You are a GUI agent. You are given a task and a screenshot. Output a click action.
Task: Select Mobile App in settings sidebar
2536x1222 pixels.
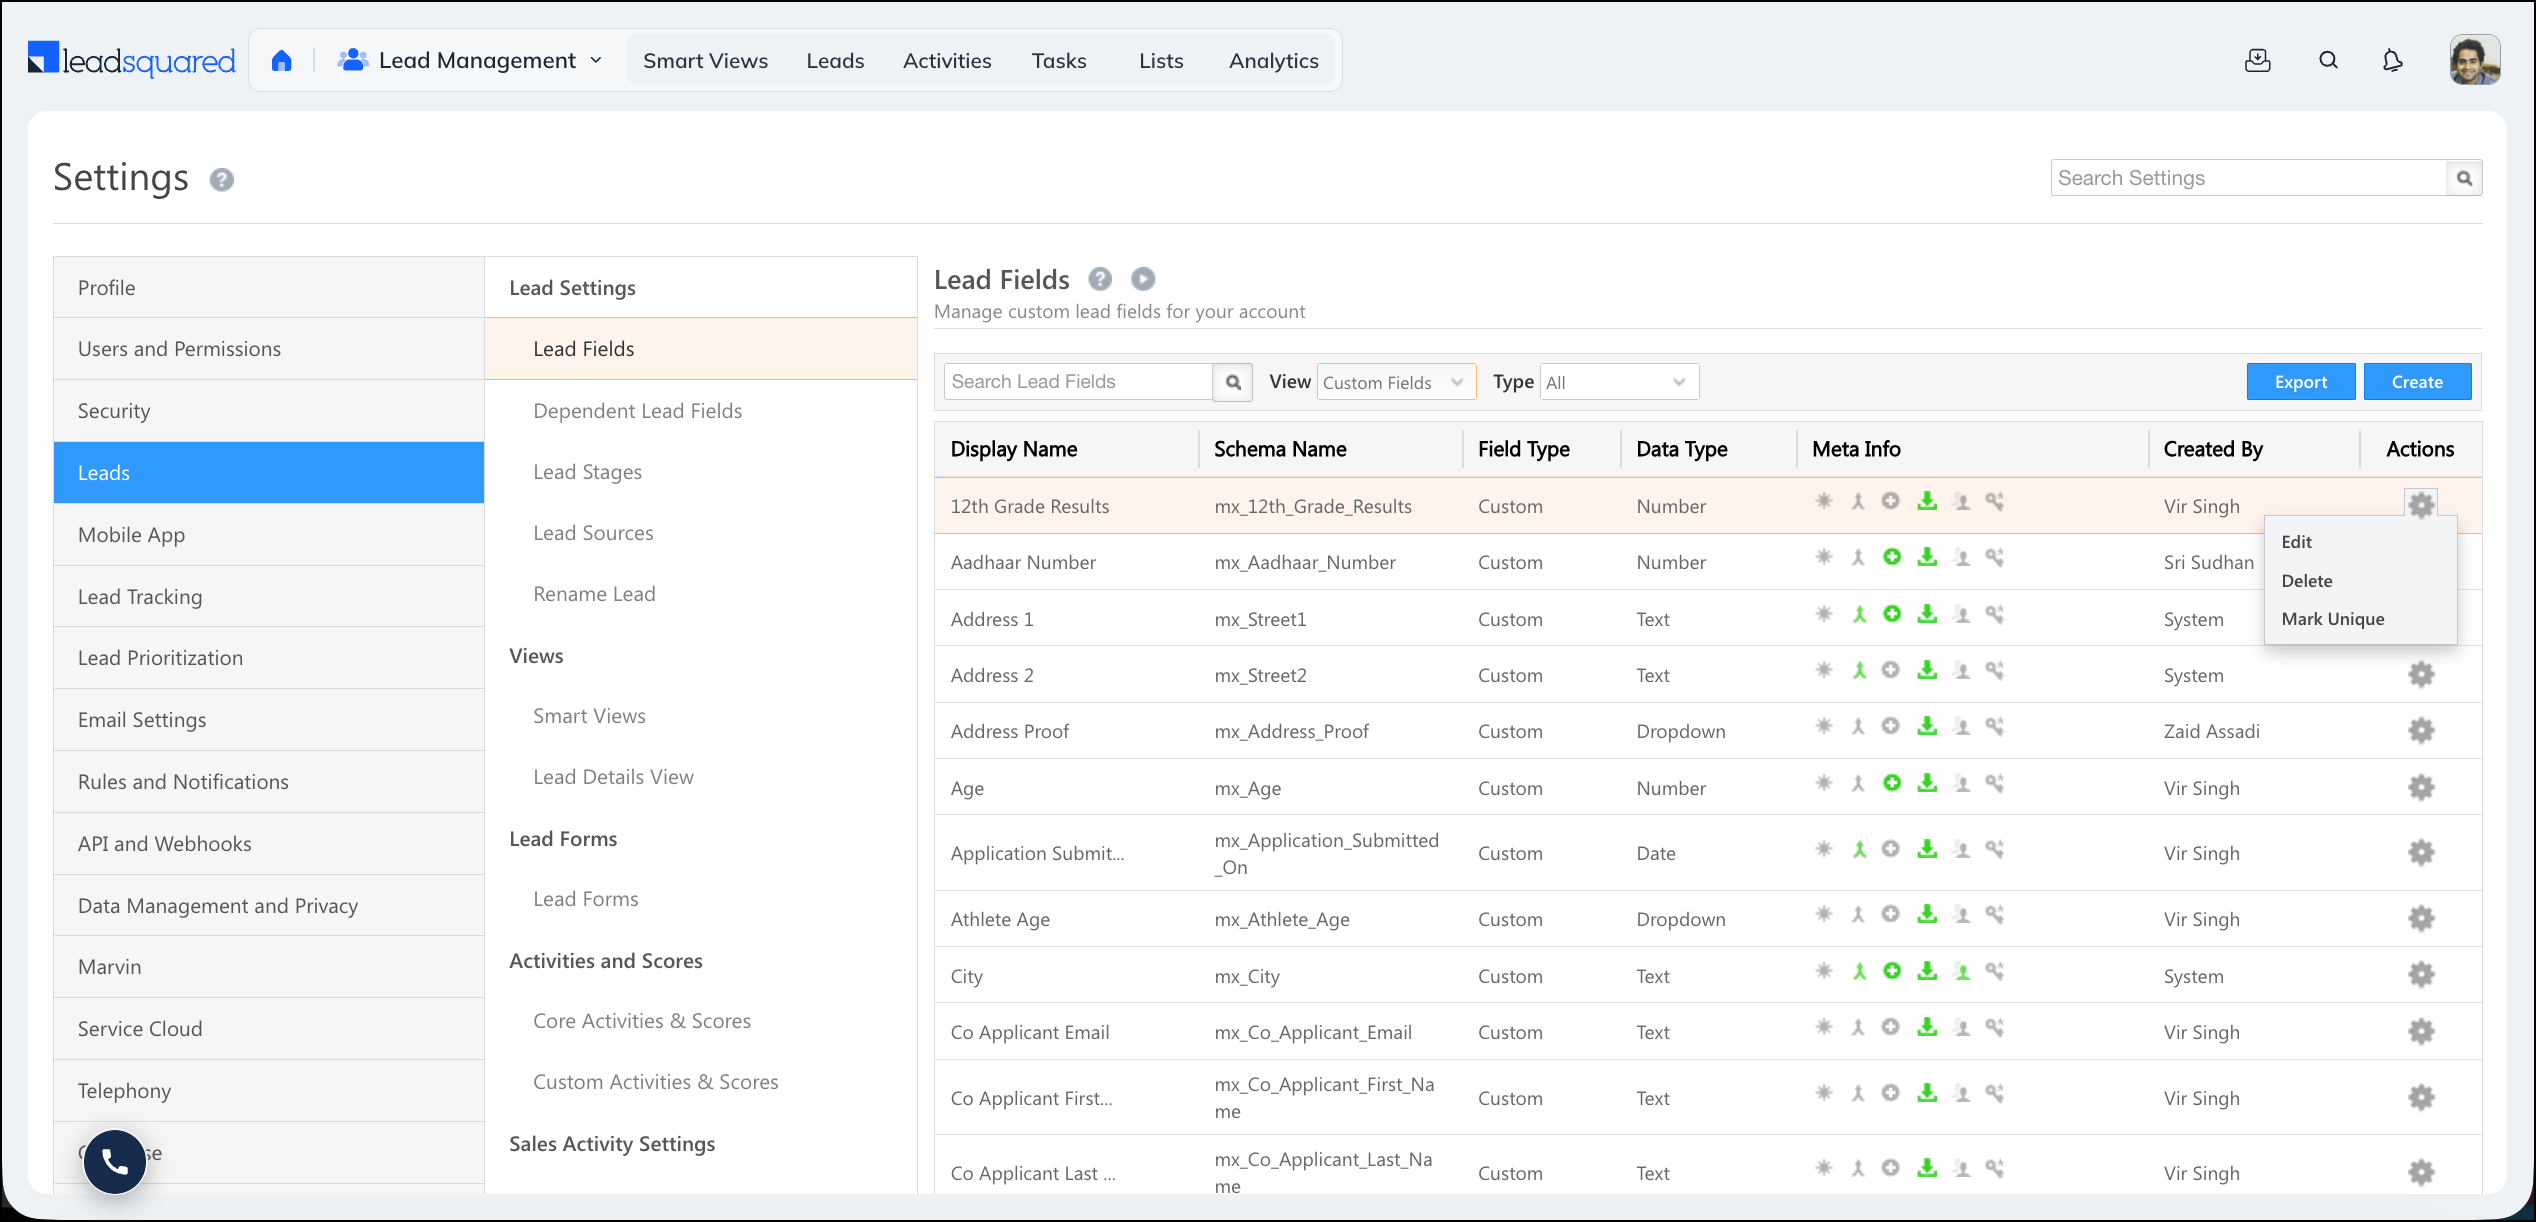pos(269,535)
